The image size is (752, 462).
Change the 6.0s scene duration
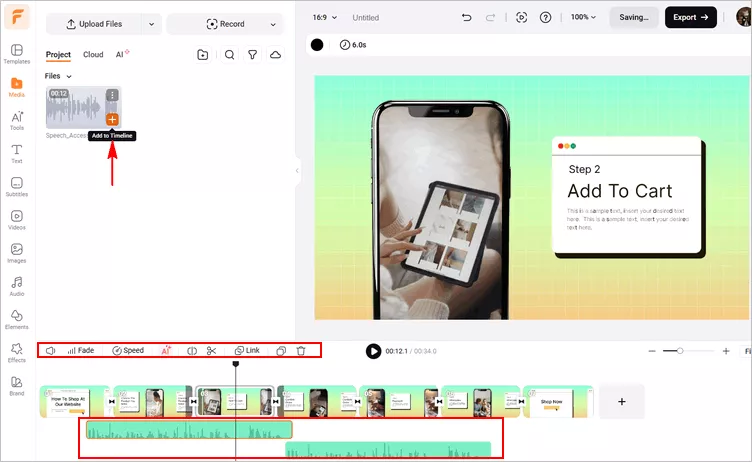pyautogui.click(x=353, y=45)
